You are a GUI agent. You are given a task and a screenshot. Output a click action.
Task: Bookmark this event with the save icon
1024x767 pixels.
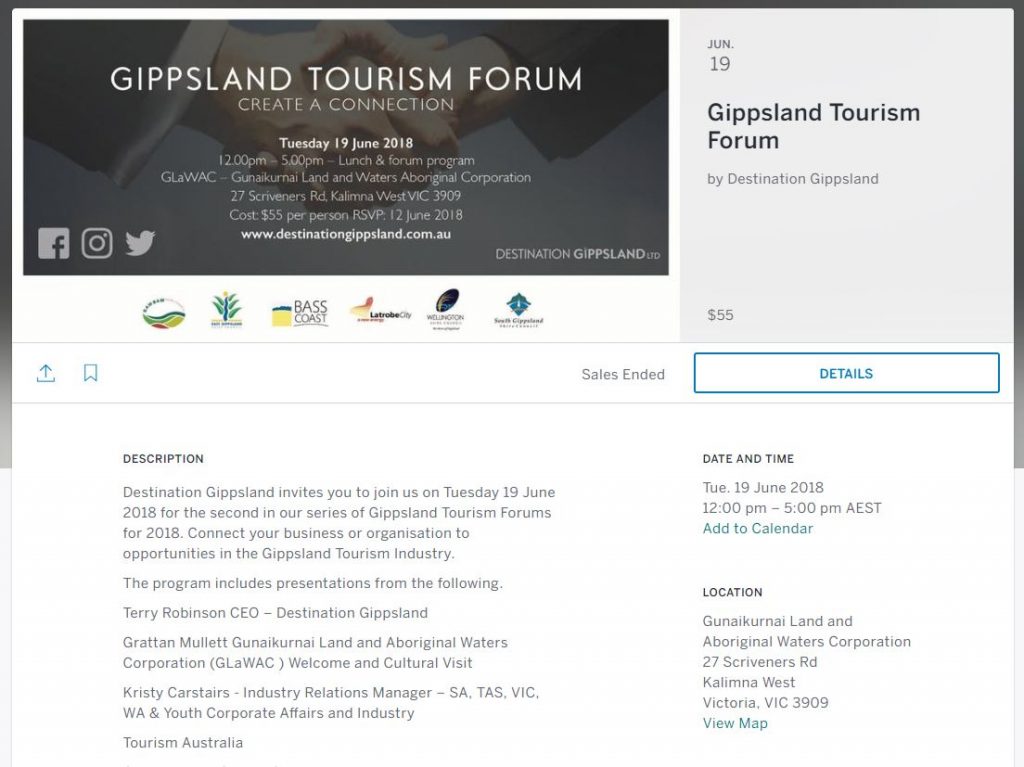[90, 373]
